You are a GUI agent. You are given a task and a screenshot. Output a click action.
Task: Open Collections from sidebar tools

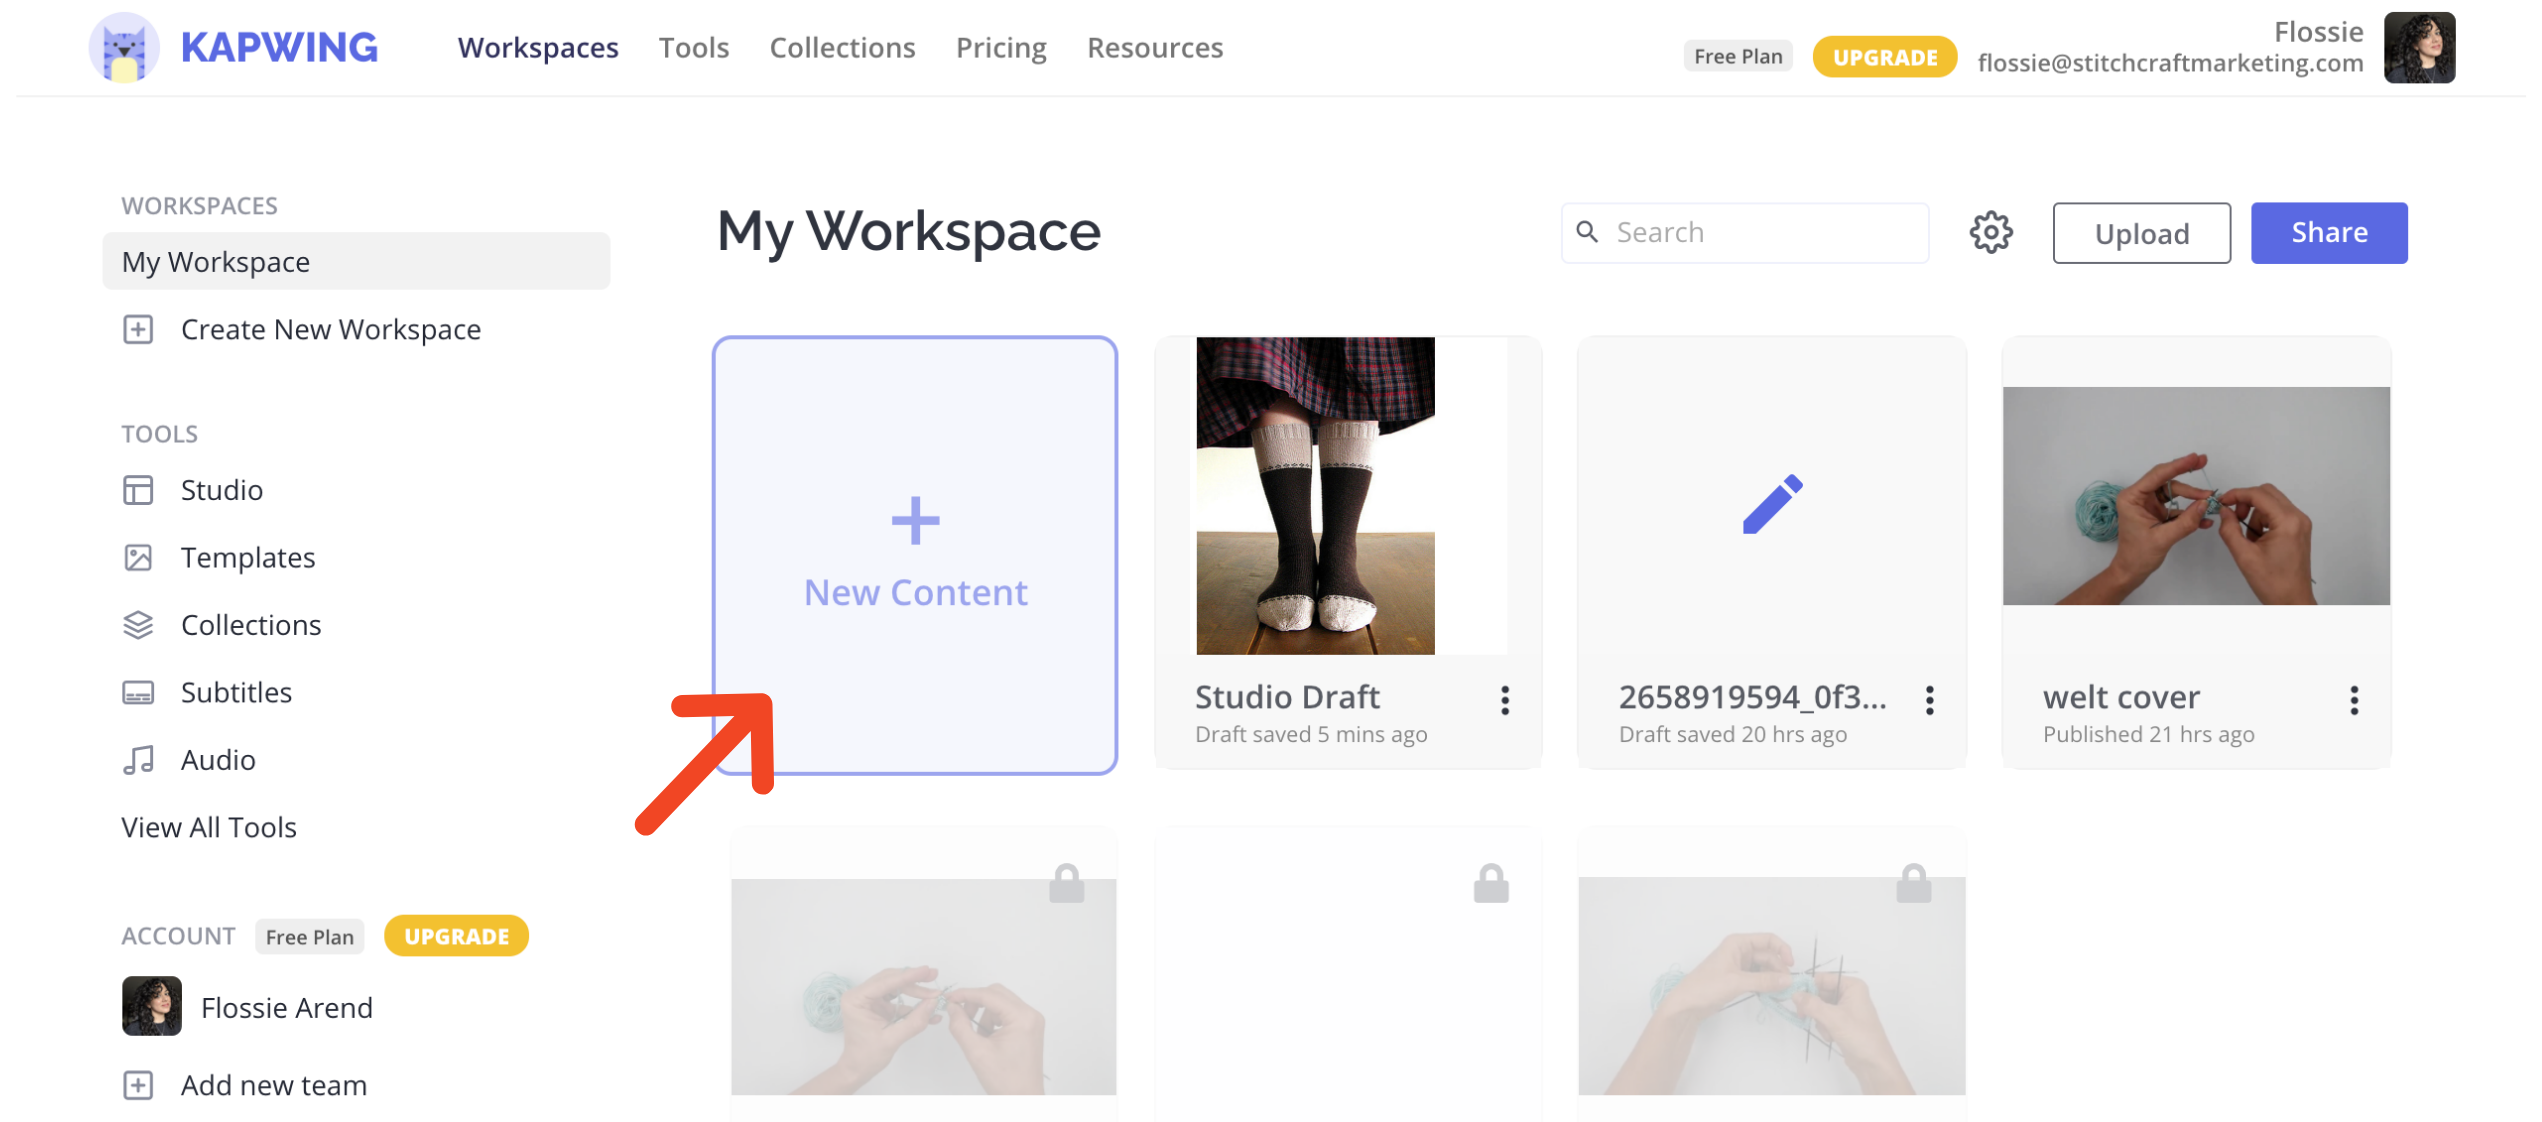[251, 625]
